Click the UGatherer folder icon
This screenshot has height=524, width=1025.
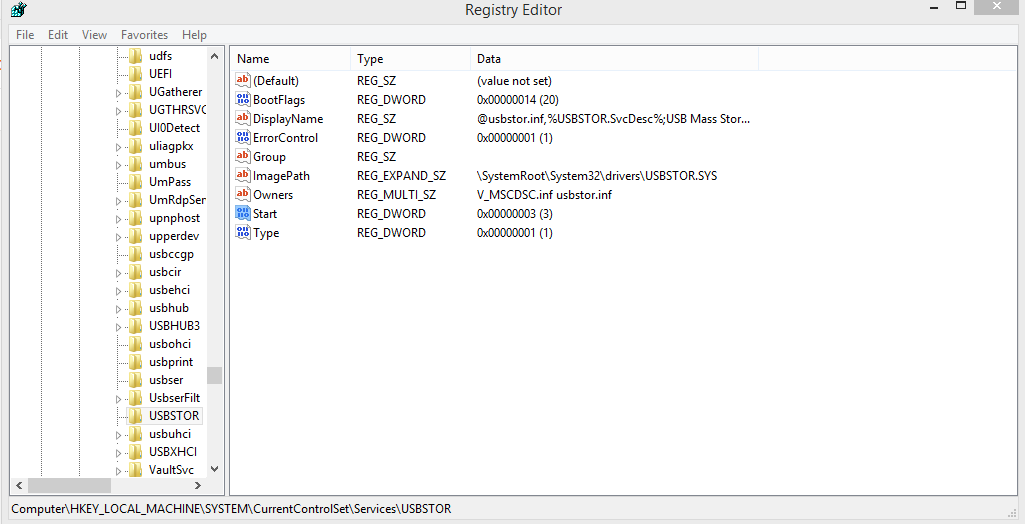pyautogui.click(x=135, y=91)
